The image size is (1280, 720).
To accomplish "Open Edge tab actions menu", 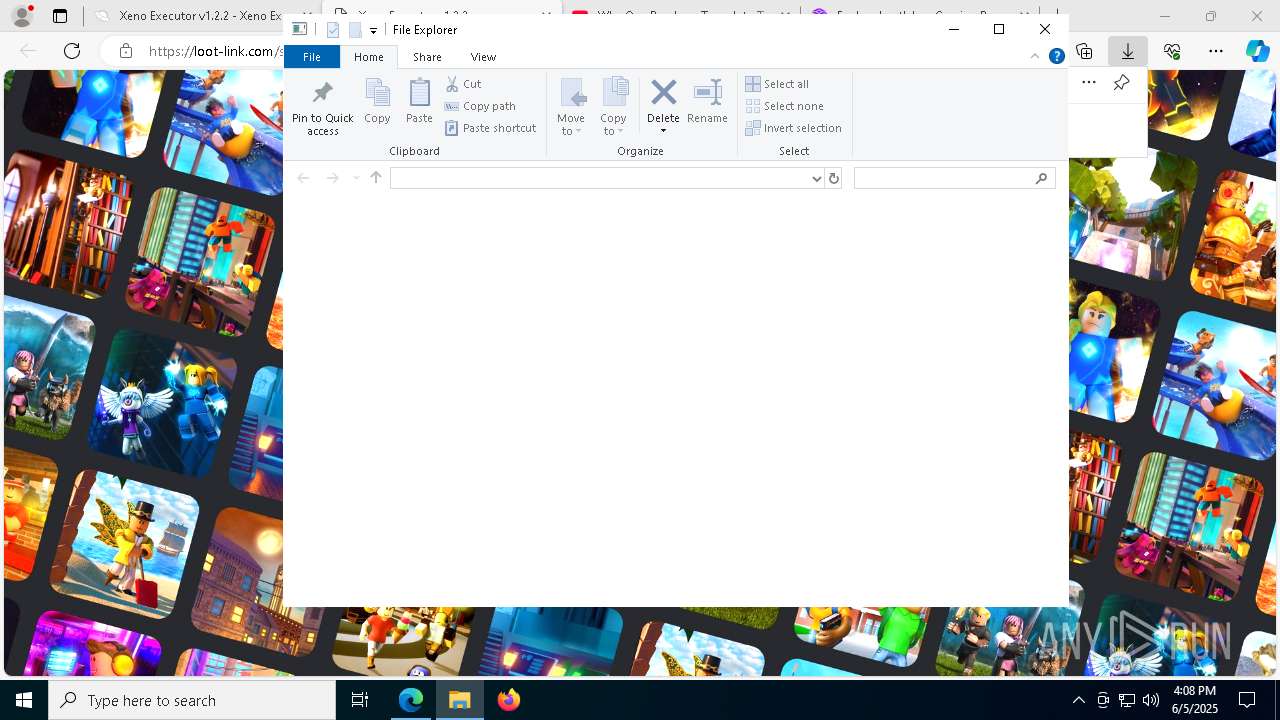I will pyautogui.click(x=60, y=16).
